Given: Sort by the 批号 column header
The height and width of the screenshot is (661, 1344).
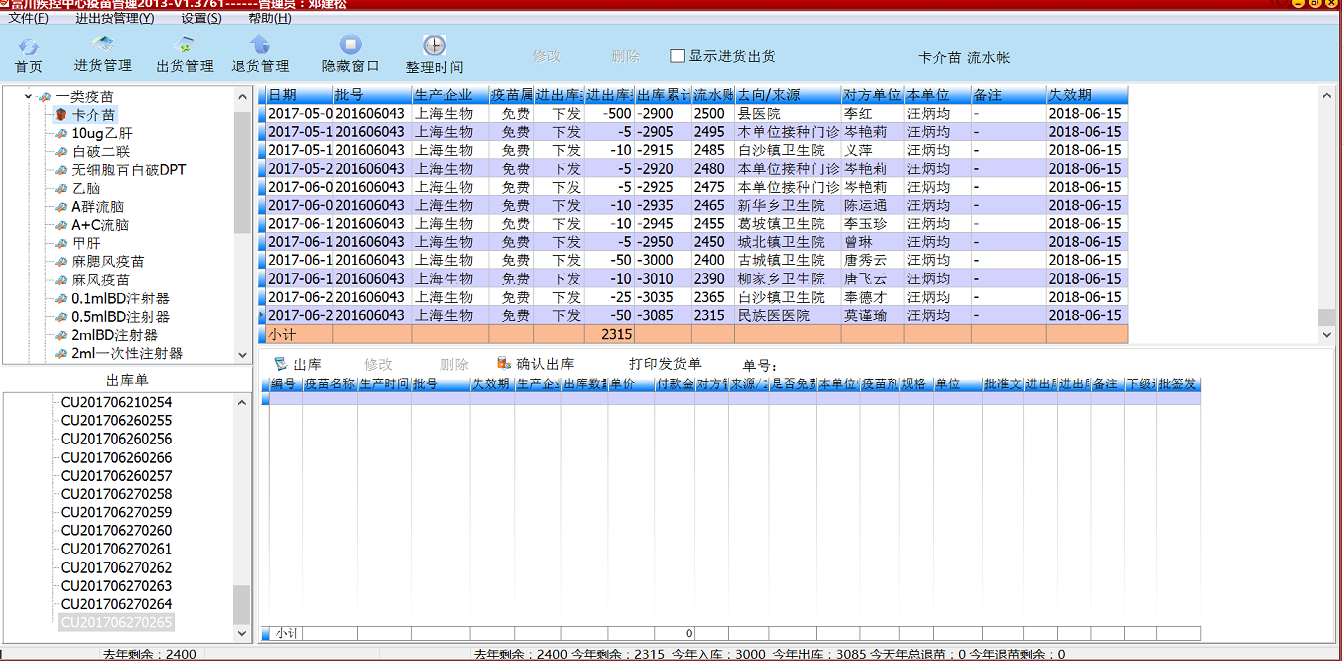Looking at the screenshot, I should pos(372,95).
